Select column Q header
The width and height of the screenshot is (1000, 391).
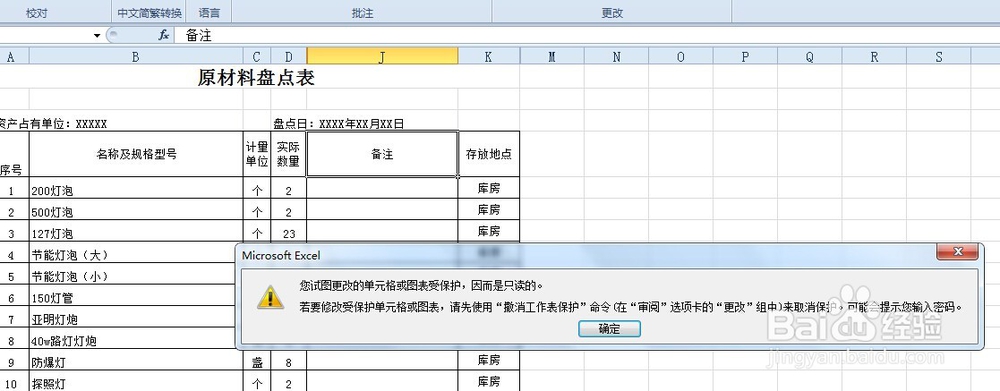coord(809,57)
